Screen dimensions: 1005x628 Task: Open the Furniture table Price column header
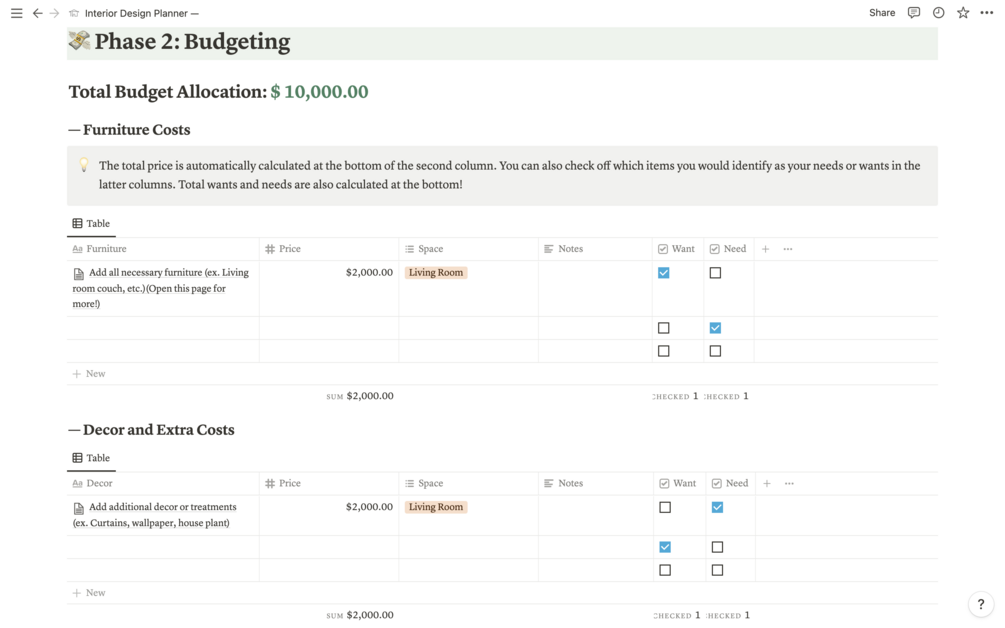[289, 249]
